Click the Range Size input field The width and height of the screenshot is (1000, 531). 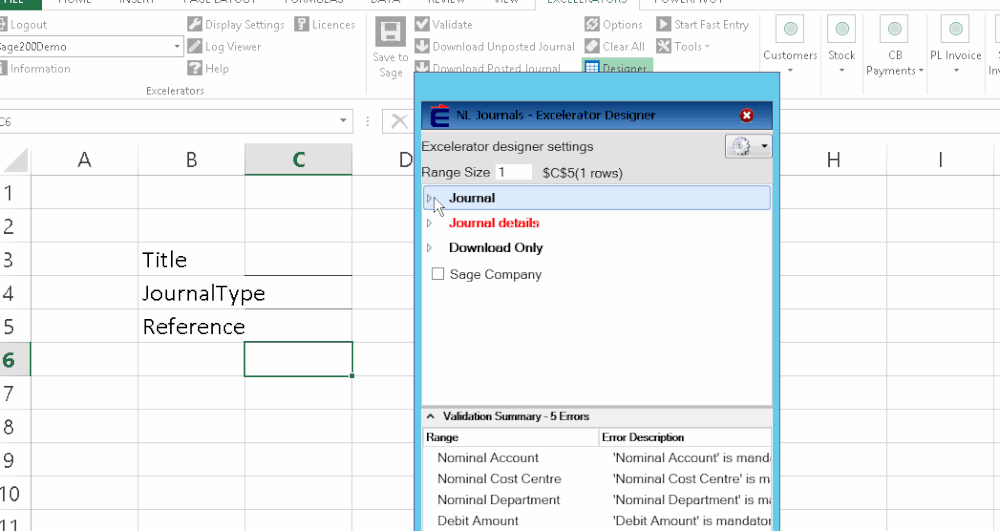click(x=513, y=172)
